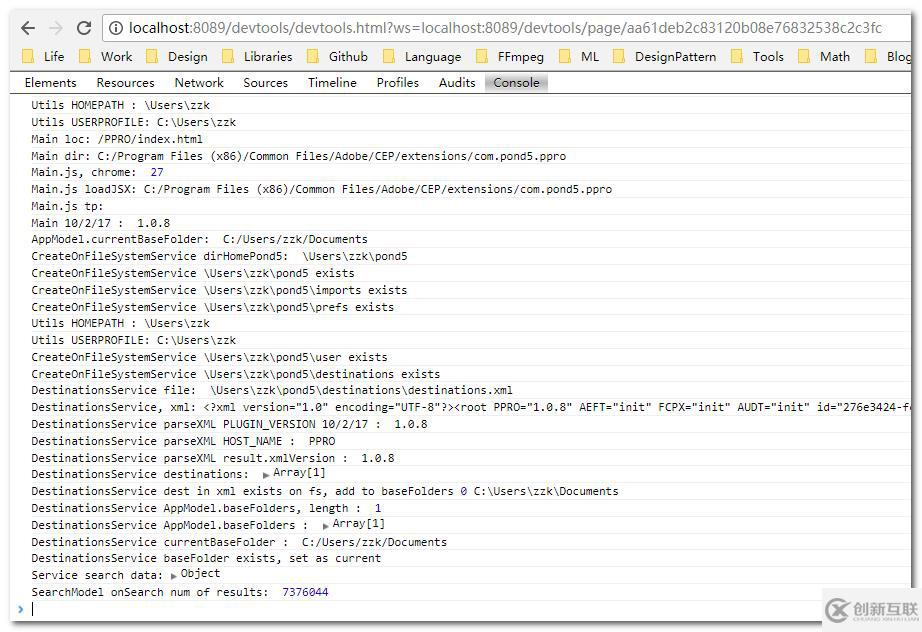
Task: Click the 'pond5\user exists' log line
Action: tap(209, 357)
